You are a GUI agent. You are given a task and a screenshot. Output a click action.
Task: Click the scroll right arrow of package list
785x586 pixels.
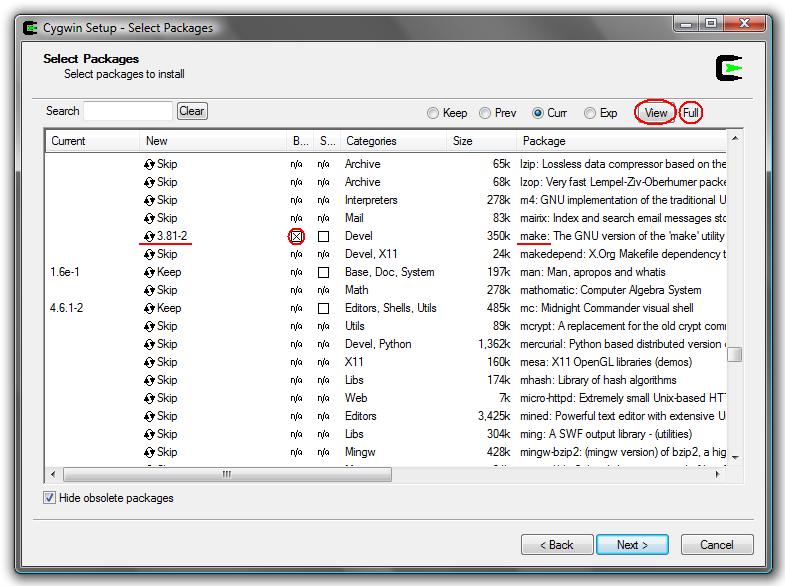(717, 474)
